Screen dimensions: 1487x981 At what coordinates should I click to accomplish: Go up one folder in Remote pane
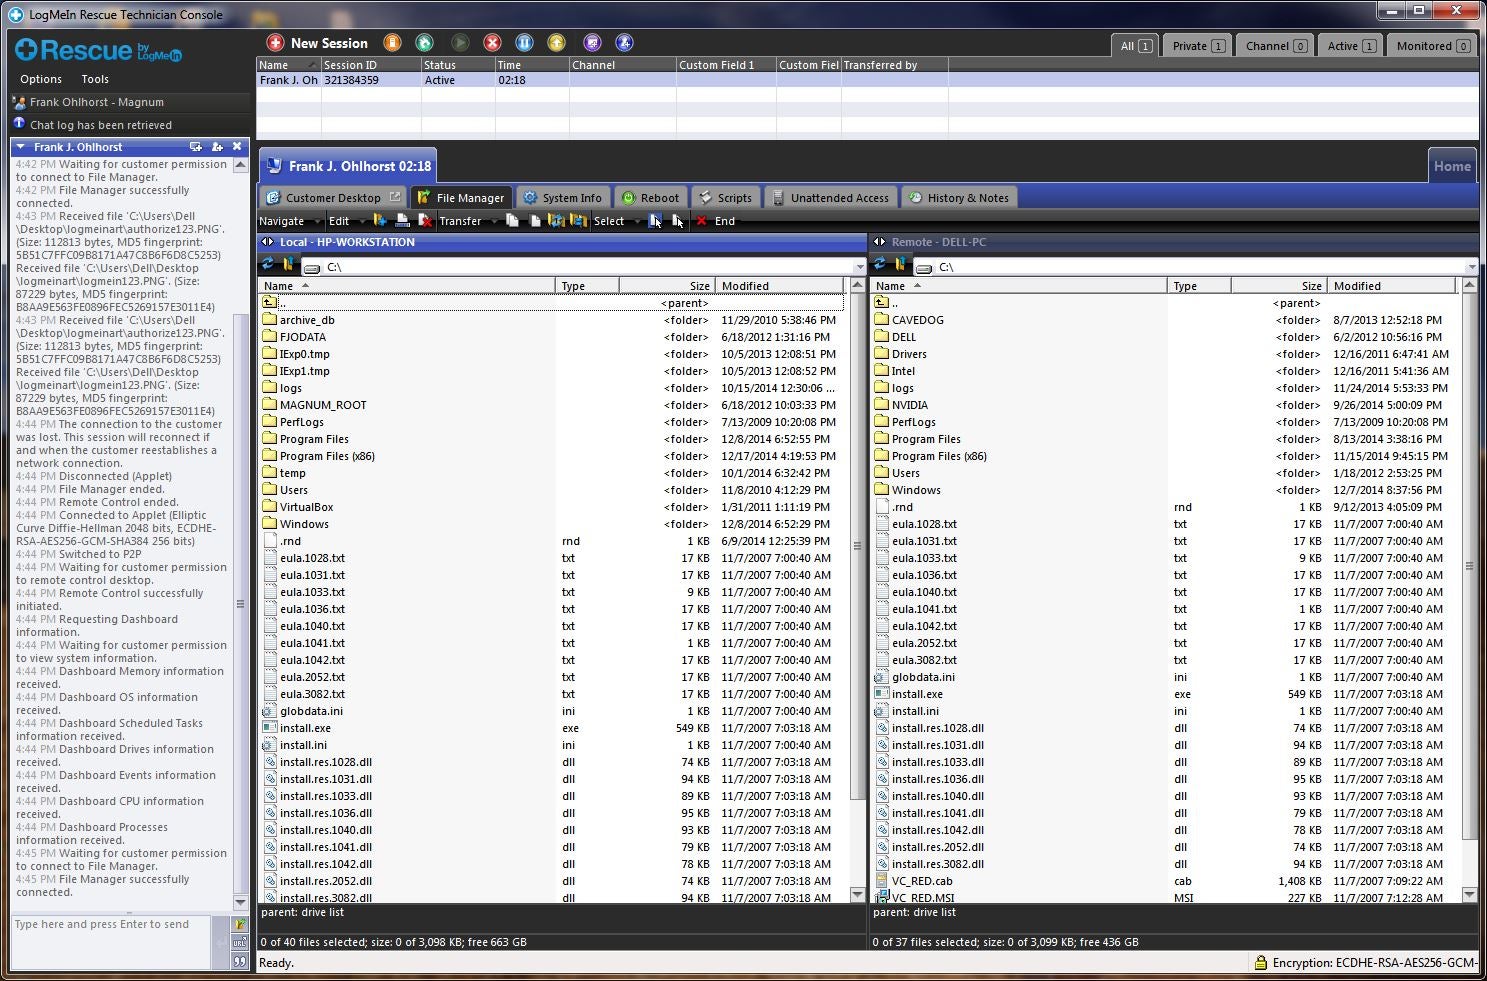900,264
